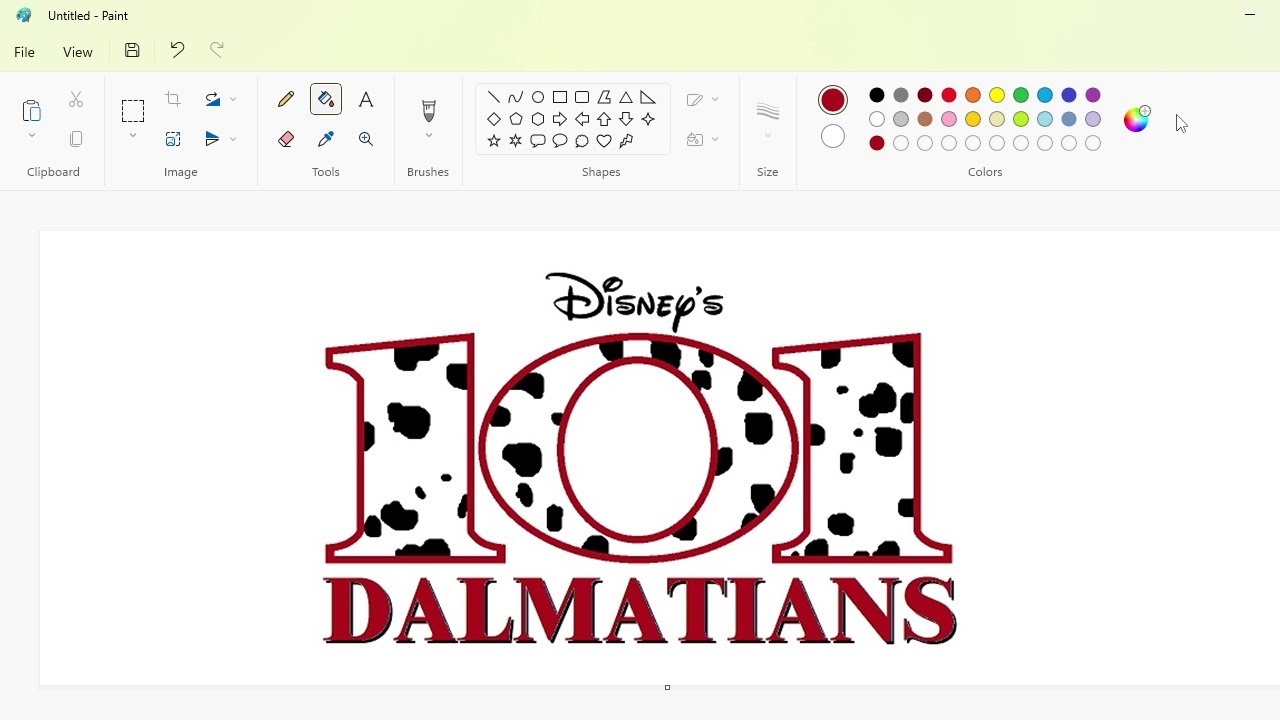
Task: Click the Flip icon
Action: click(212, 139)
